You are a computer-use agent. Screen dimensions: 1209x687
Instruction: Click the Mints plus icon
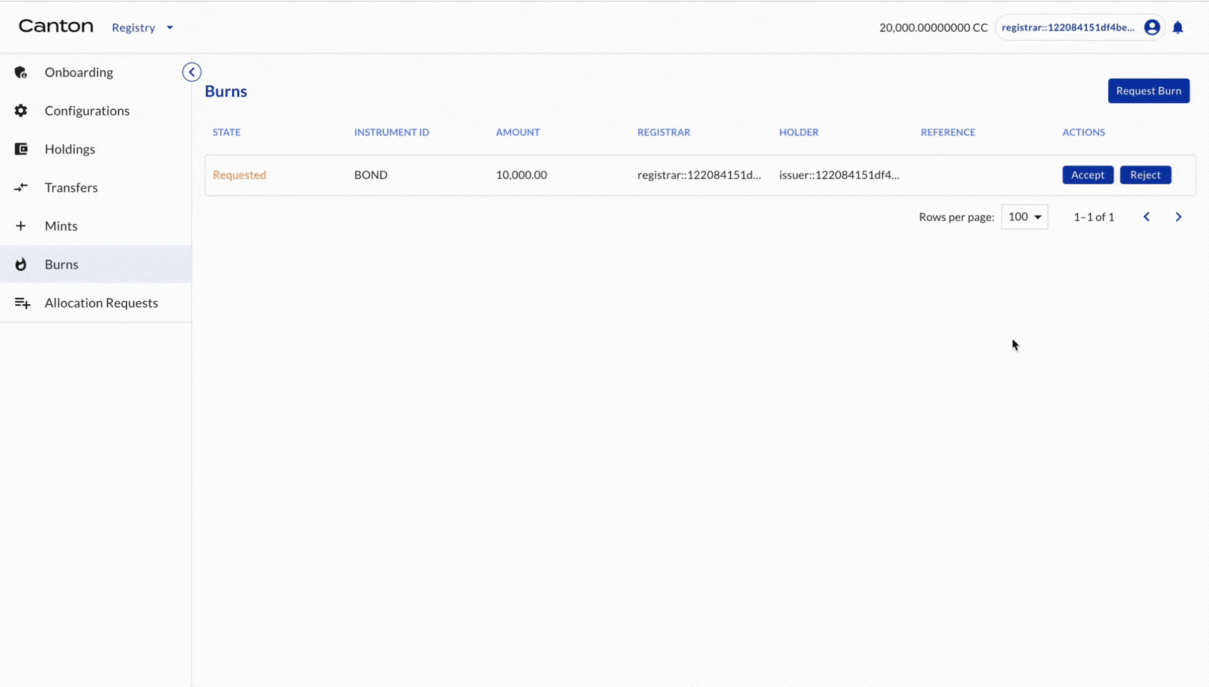click(21, 225)
